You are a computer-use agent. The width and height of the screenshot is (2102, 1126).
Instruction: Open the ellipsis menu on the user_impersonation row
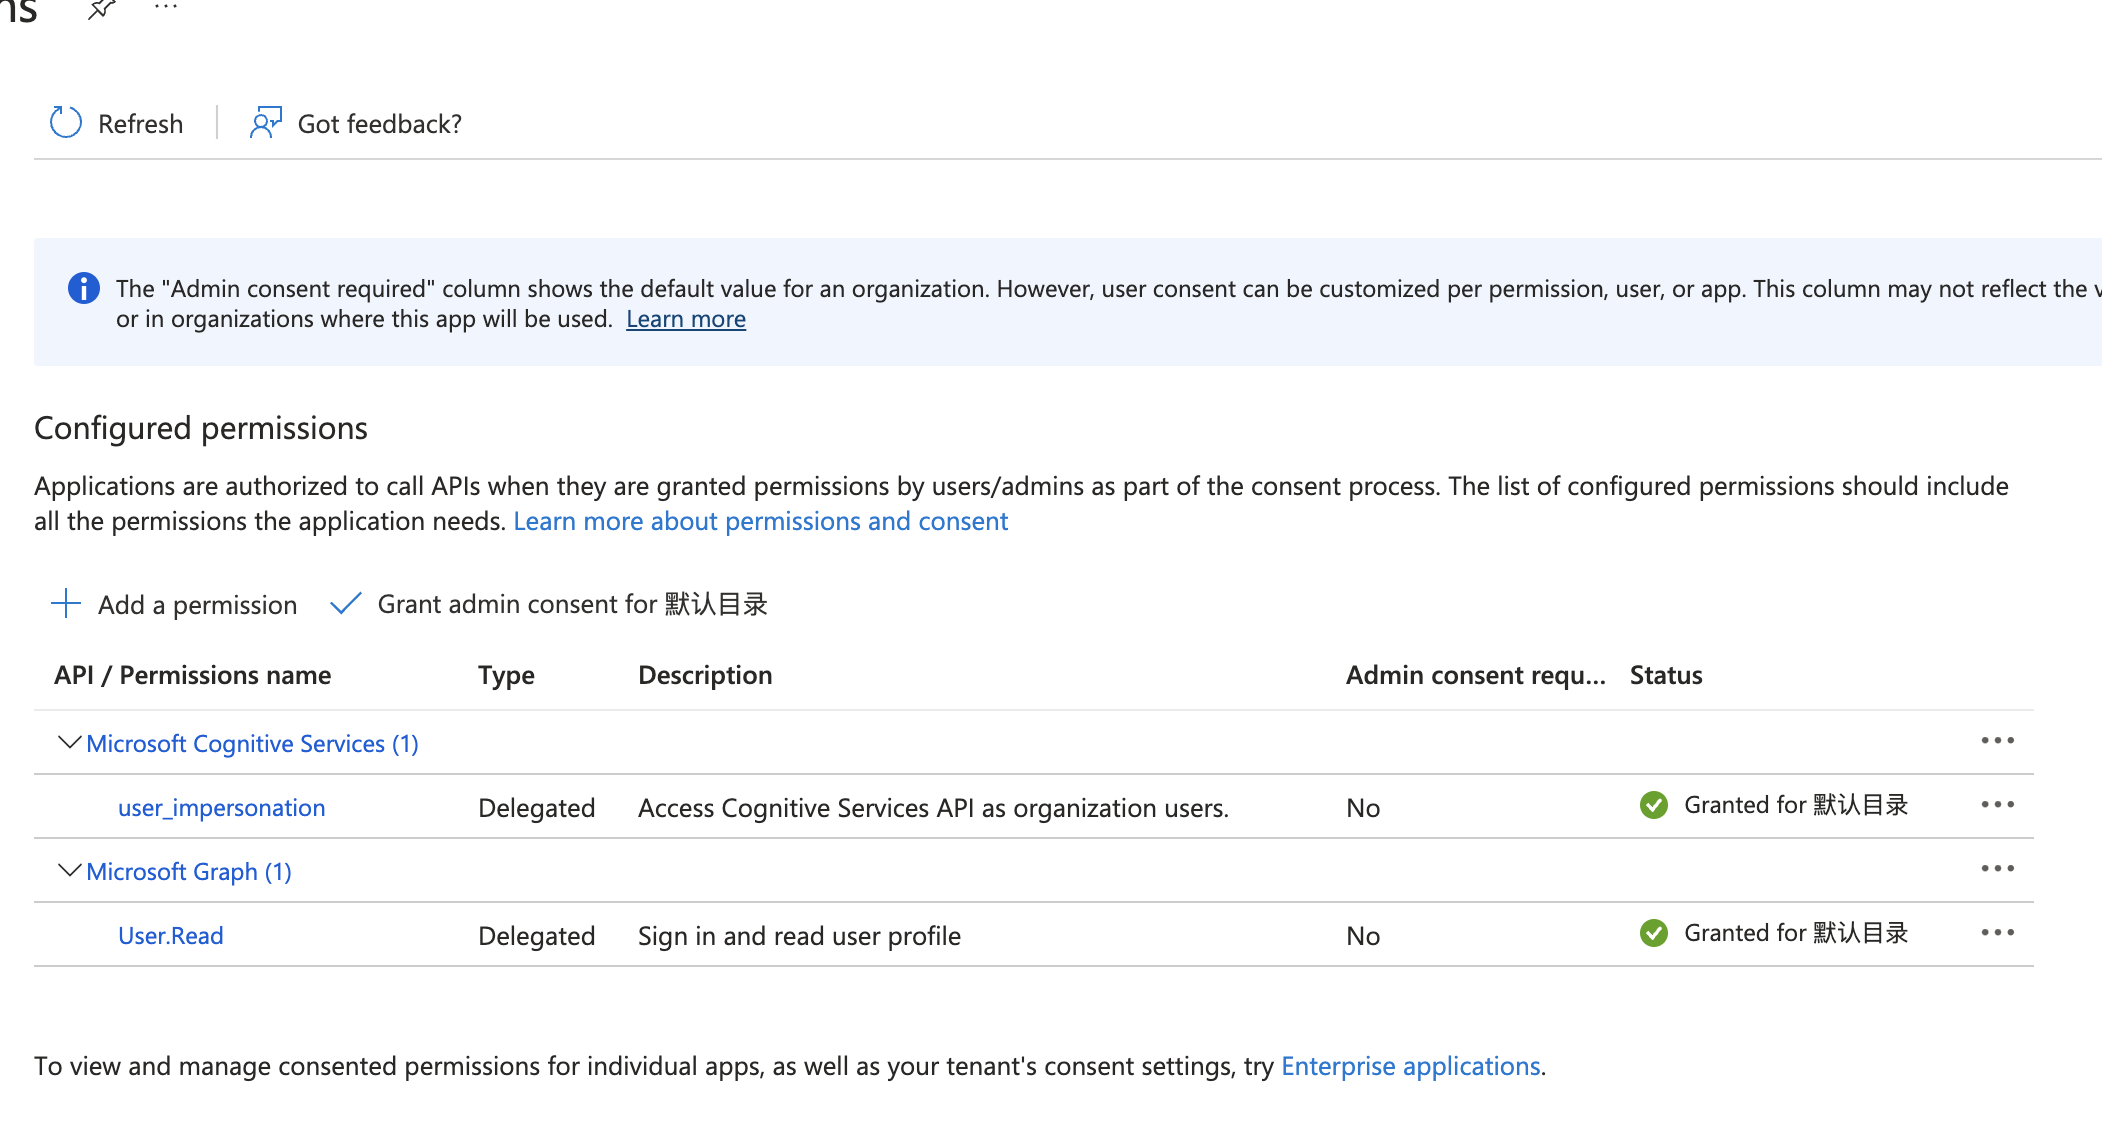tap(1997, 805)
